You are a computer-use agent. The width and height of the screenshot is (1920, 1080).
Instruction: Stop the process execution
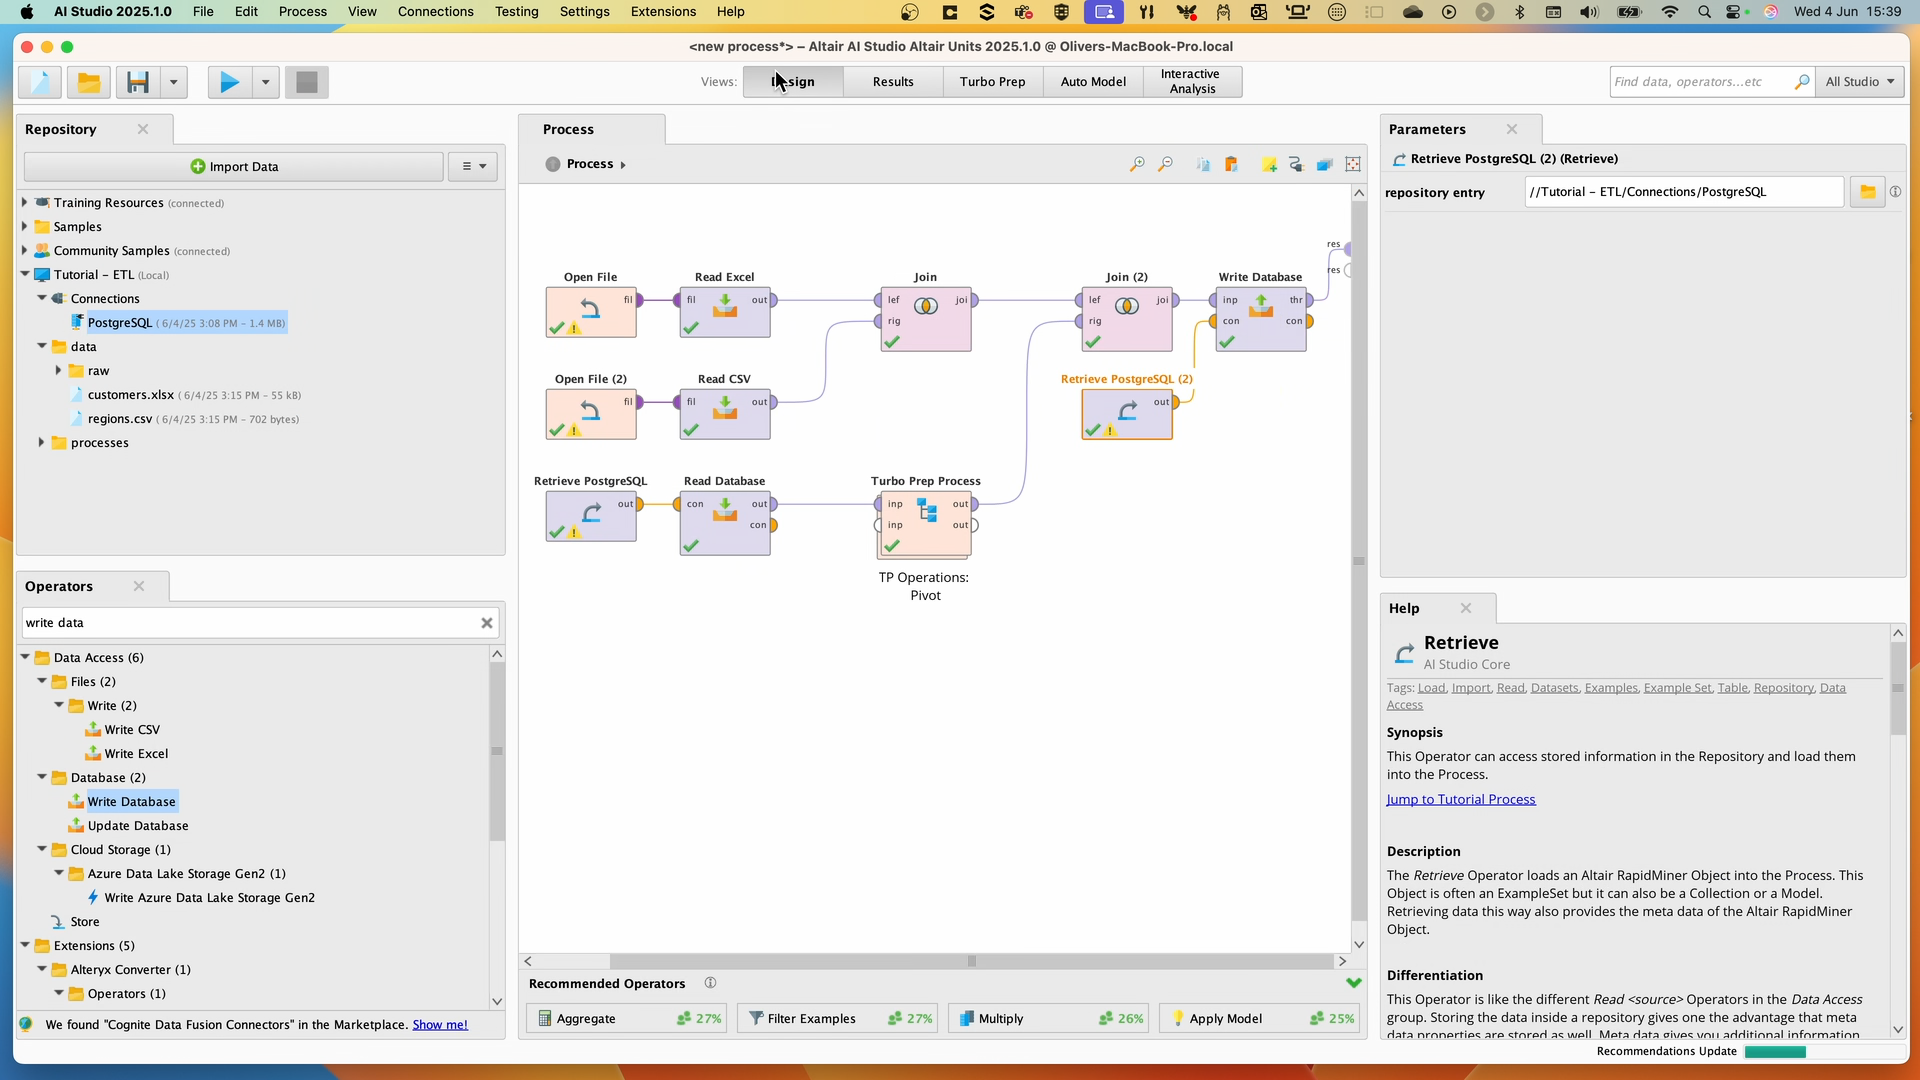pos(306,82)
